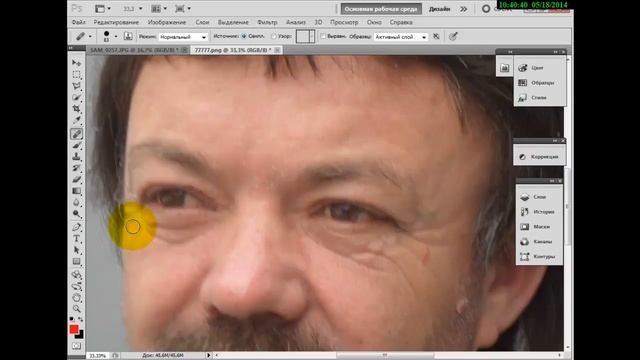Select the Eyedropper tool
This screenshot has height=360, width=640.
(x=76, y=120)
